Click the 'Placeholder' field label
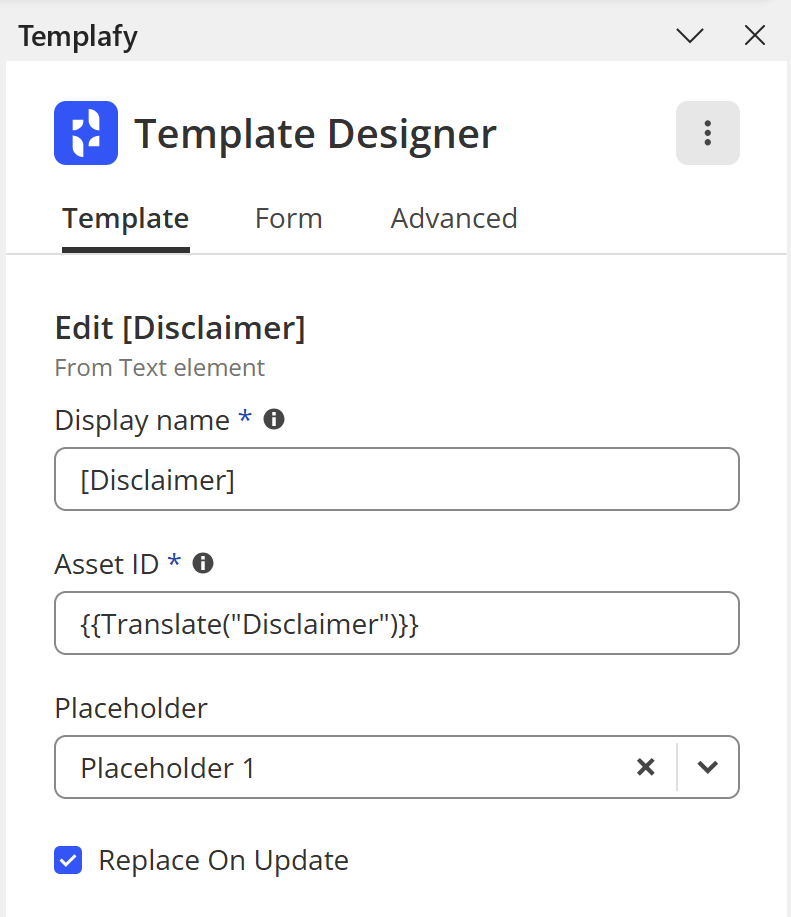791x917 pixels. (x=131, y=708)
